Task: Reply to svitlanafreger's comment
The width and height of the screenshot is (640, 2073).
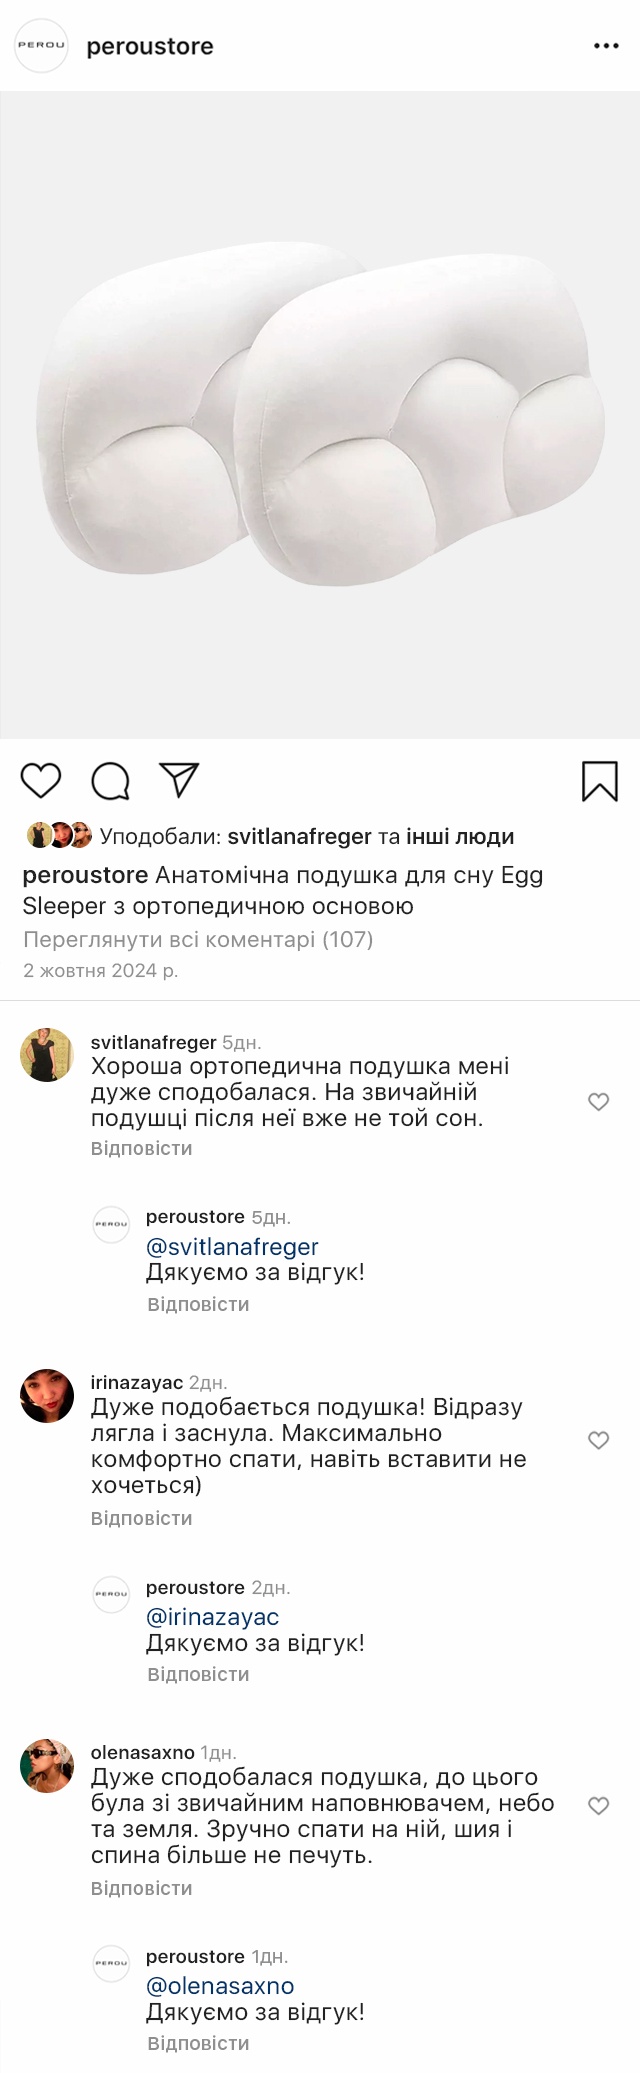Action: (141, 1148)
